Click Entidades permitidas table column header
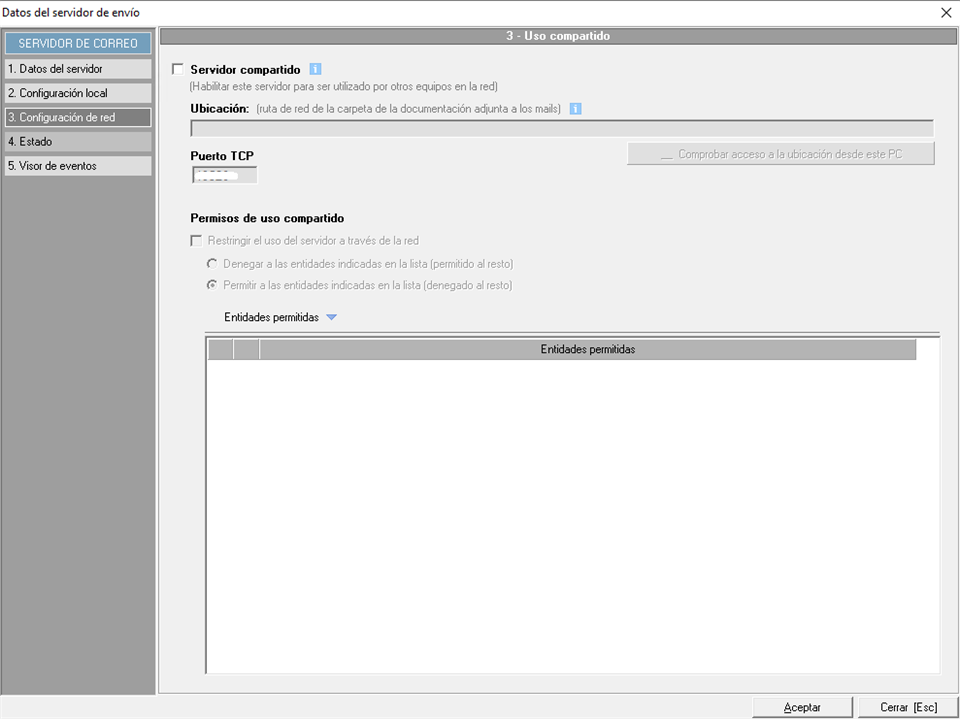960x719 pixels. 587,350
